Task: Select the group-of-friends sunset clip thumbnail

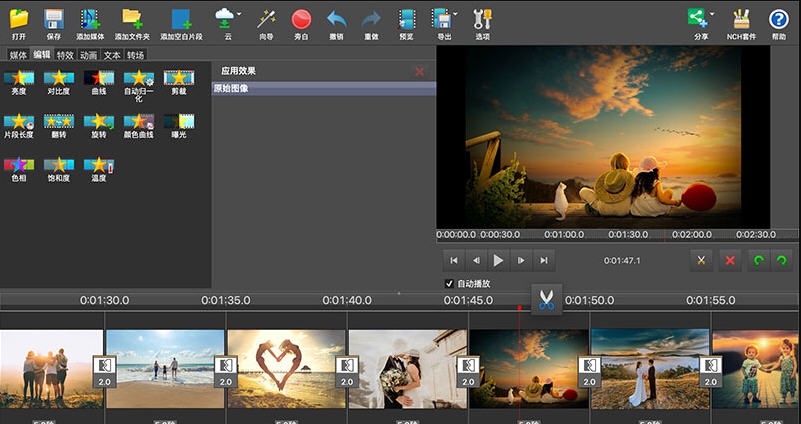Action: (51, 369)
